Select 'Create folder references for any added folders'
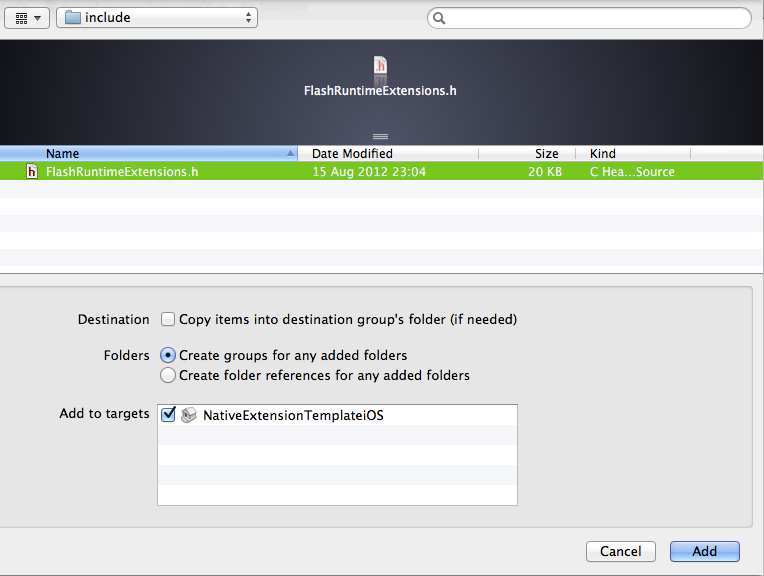Image resolution: width=764 pixels, height=576 pixels. (168, 375)
